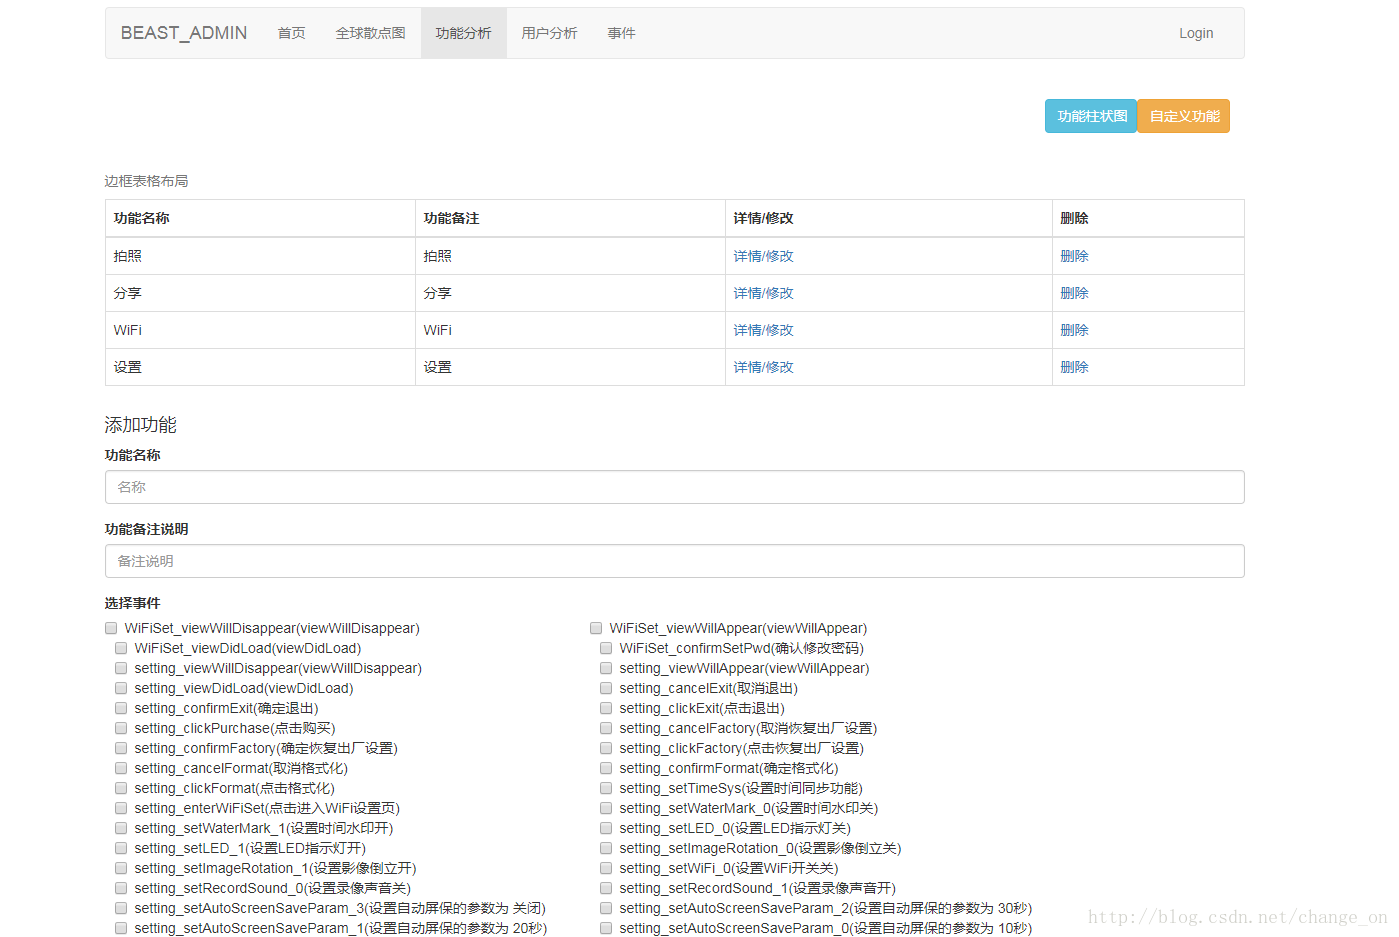Check setting_setLED_1 checkbox

(x=121, y=848)
